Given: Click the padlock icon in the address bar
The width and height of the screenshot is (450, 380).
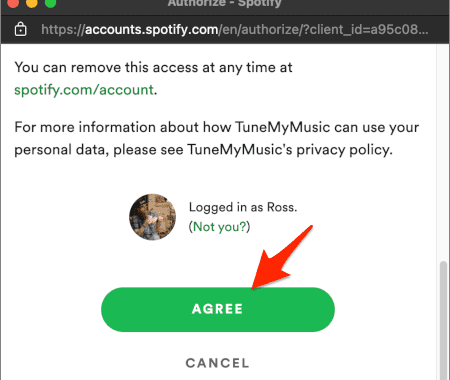Looking at the screenshot, I should tap(21, 29).
